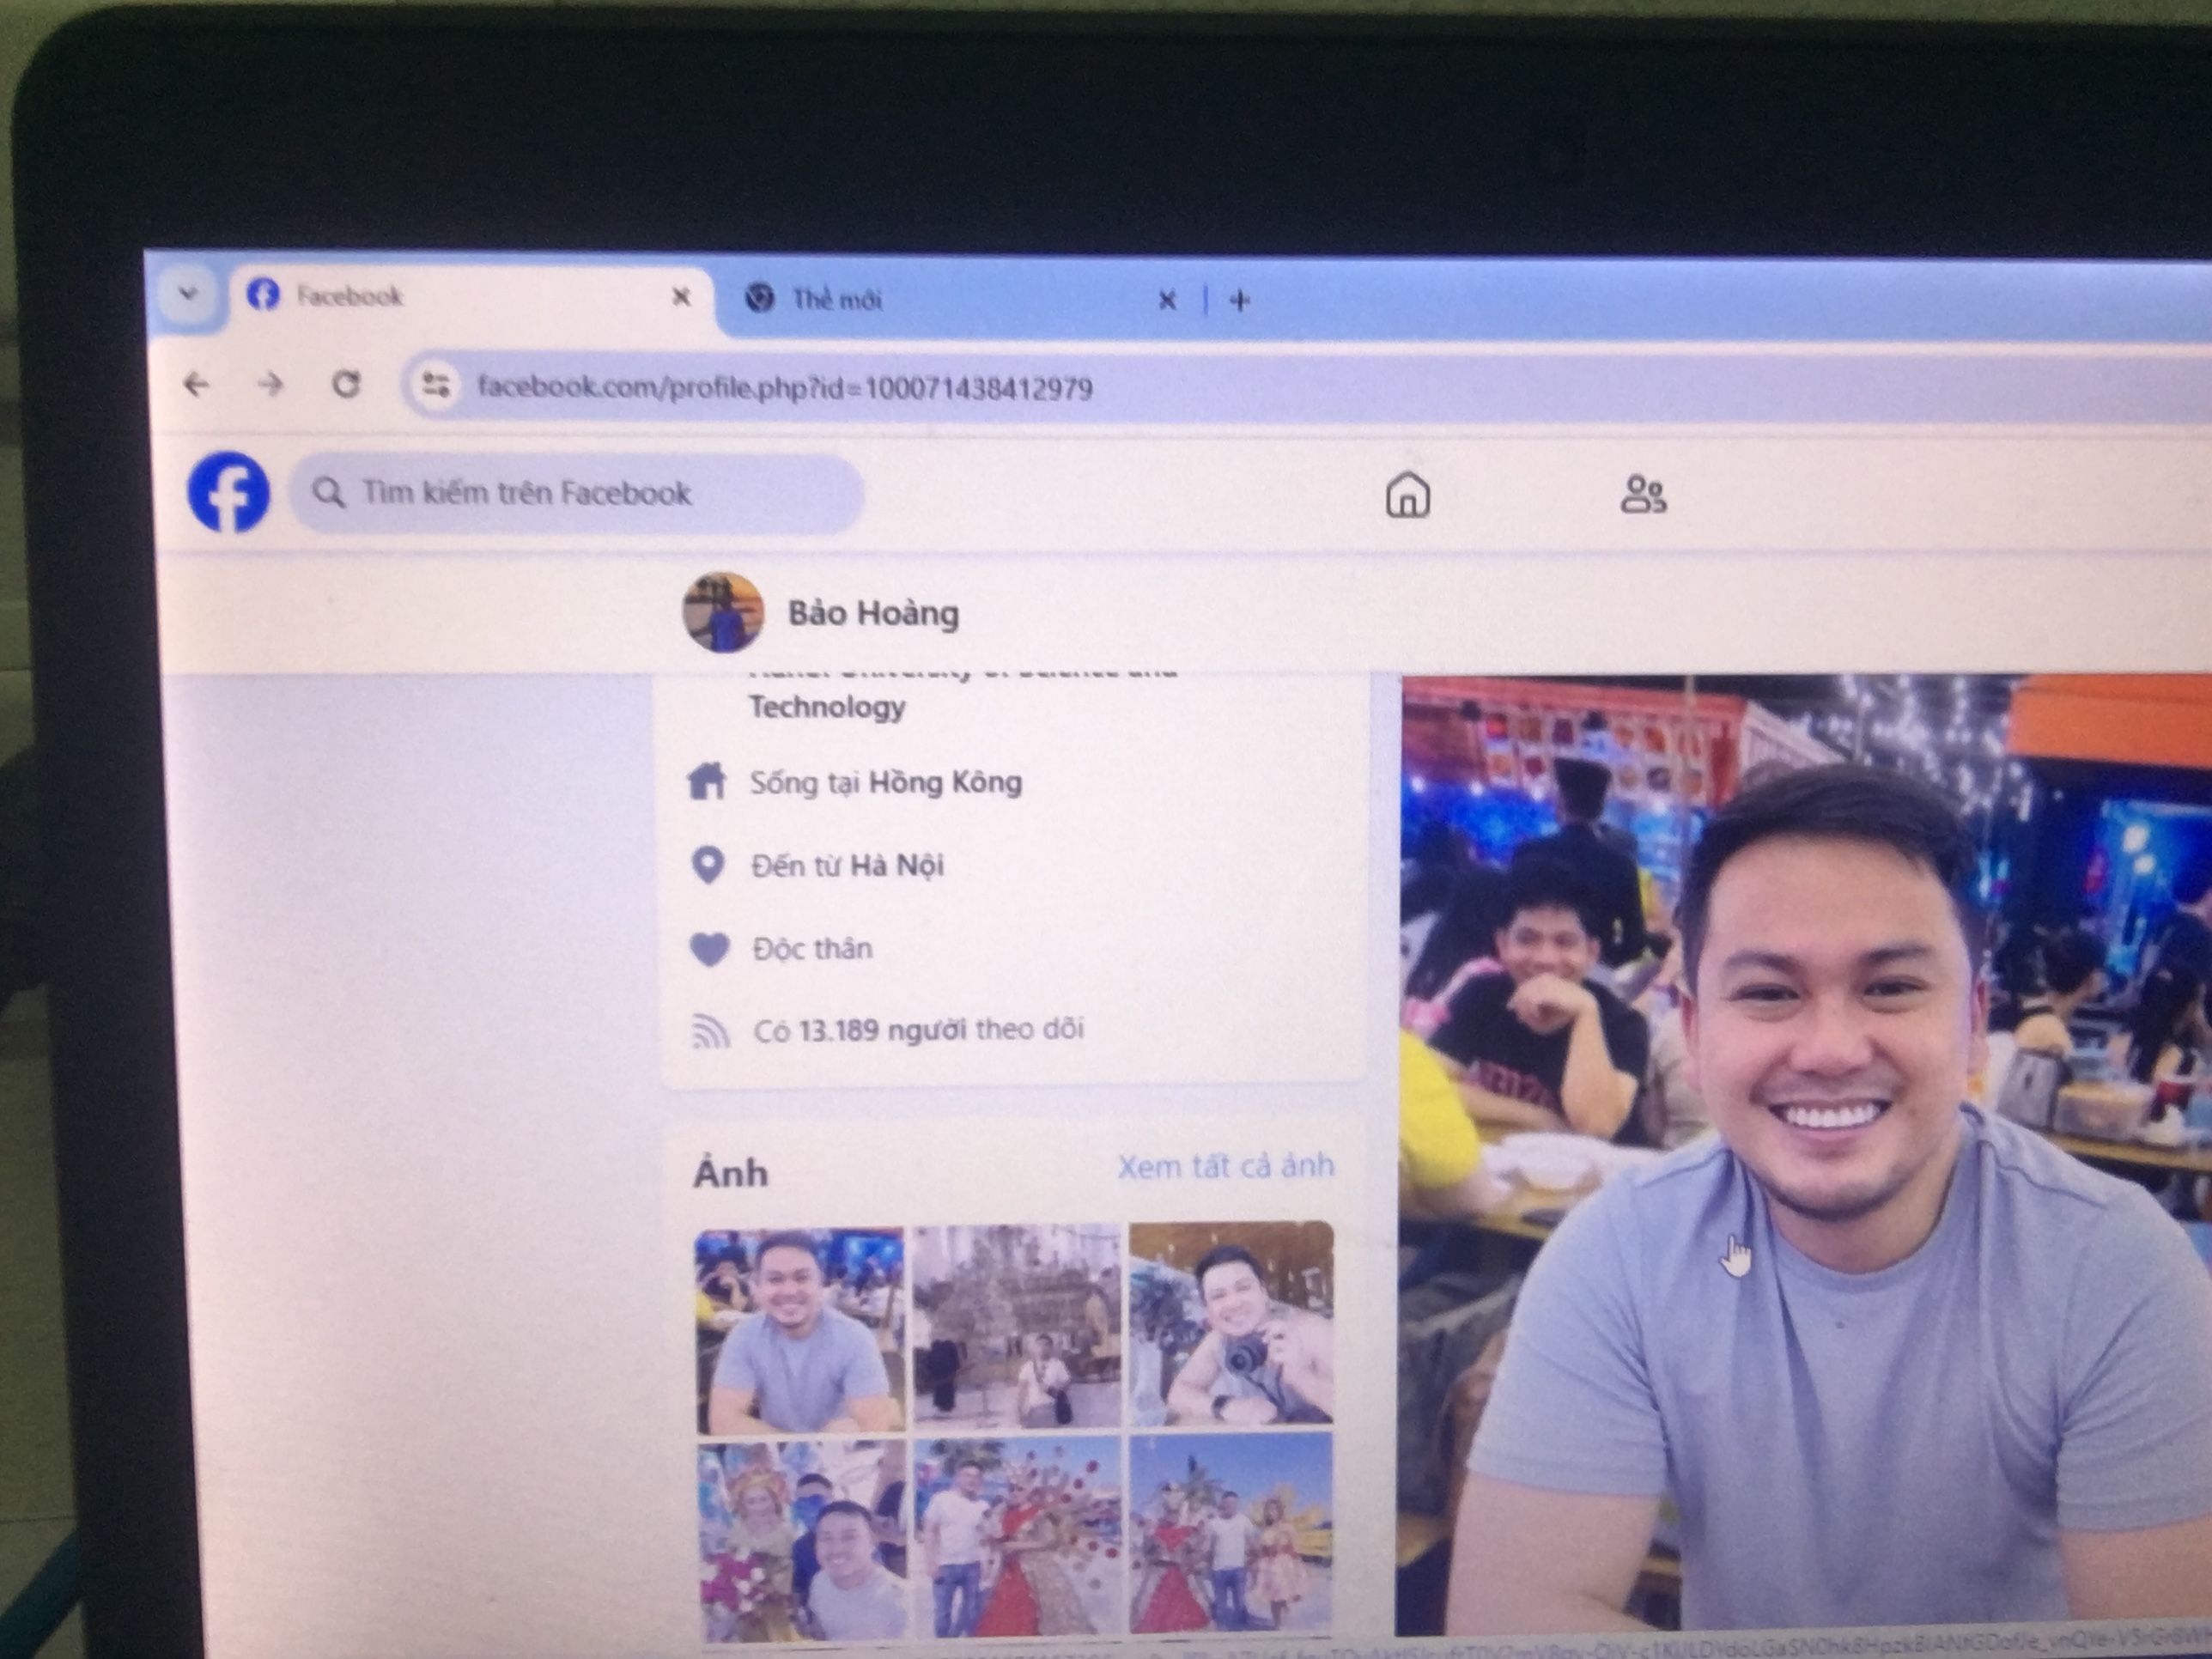Click the URL address bar text
2212x1659 pixels.
click(x=785, y=388)
